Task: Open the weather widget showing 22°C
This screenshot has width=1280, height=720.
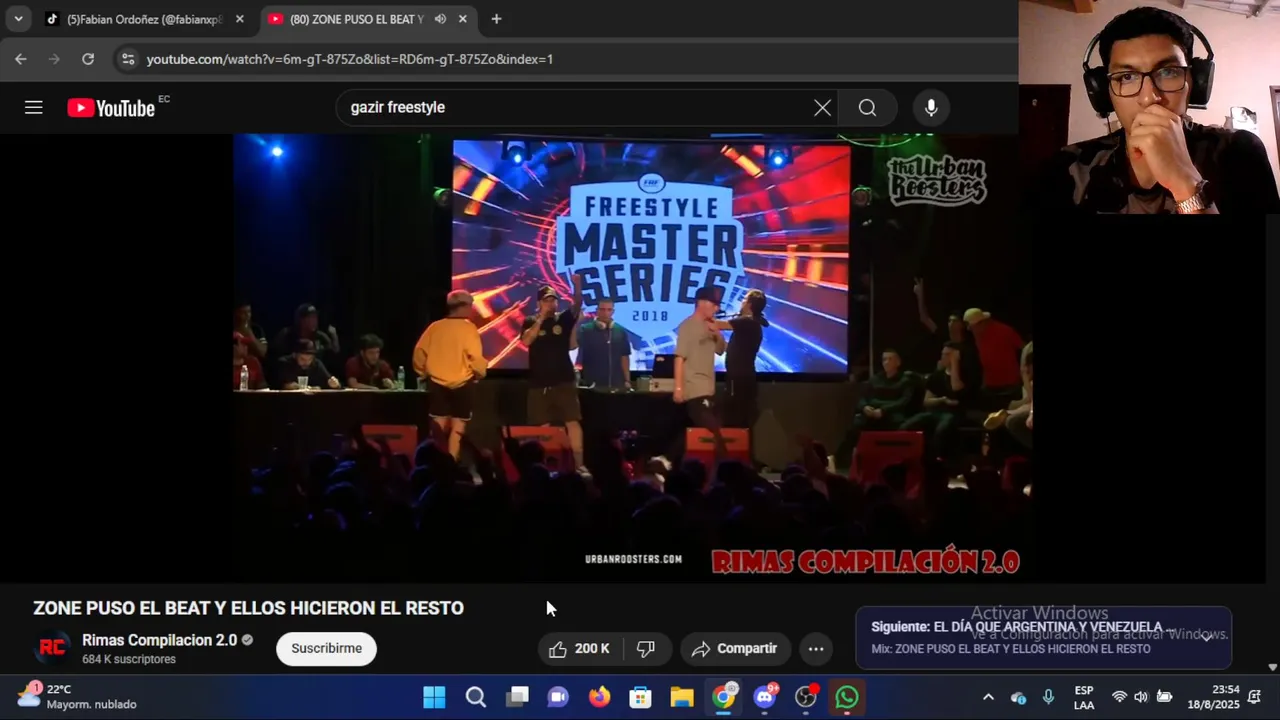Action: click(x=77, y=697)
